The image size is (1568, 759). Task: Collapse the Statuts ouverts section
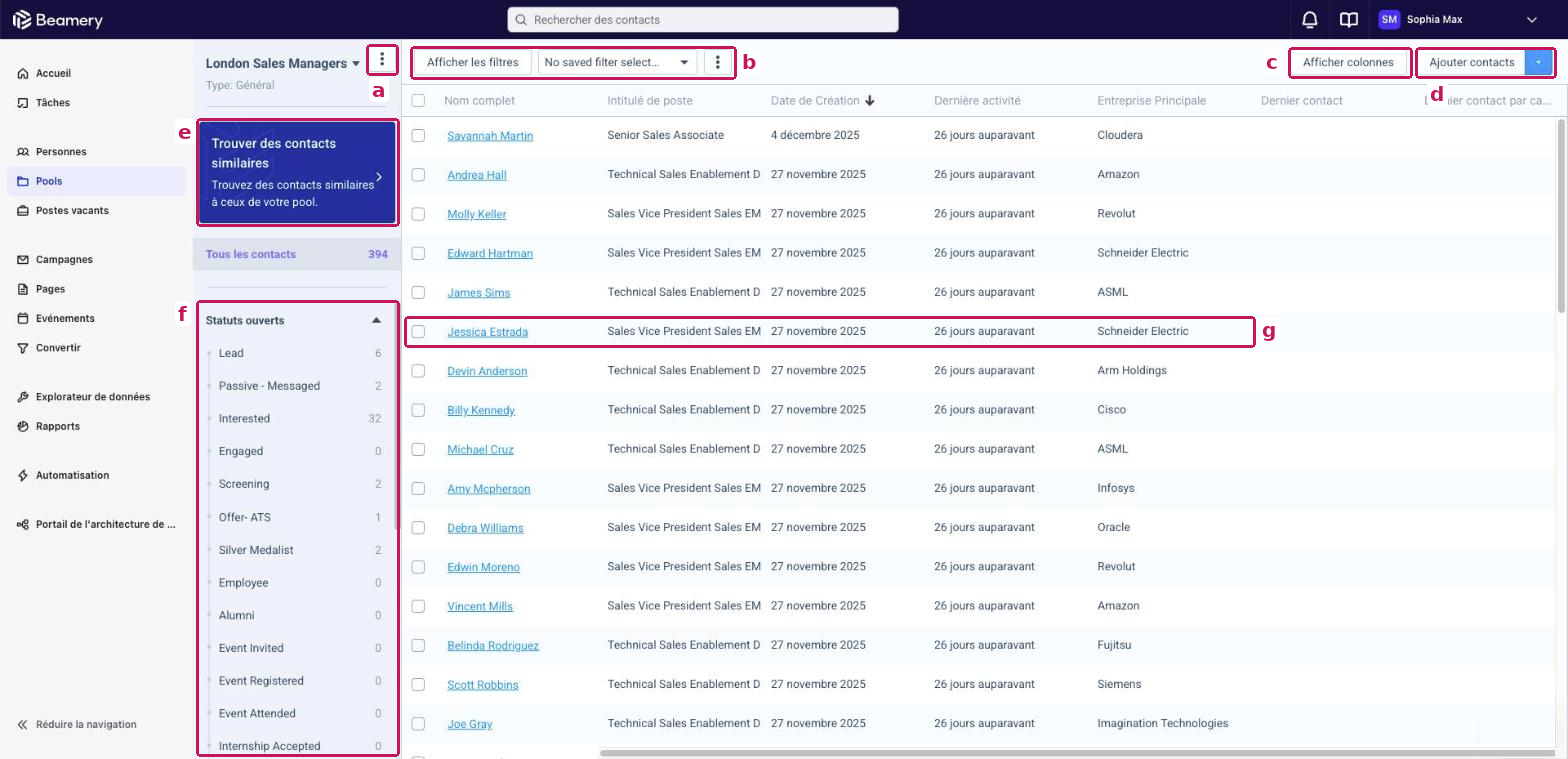[376, 321]
